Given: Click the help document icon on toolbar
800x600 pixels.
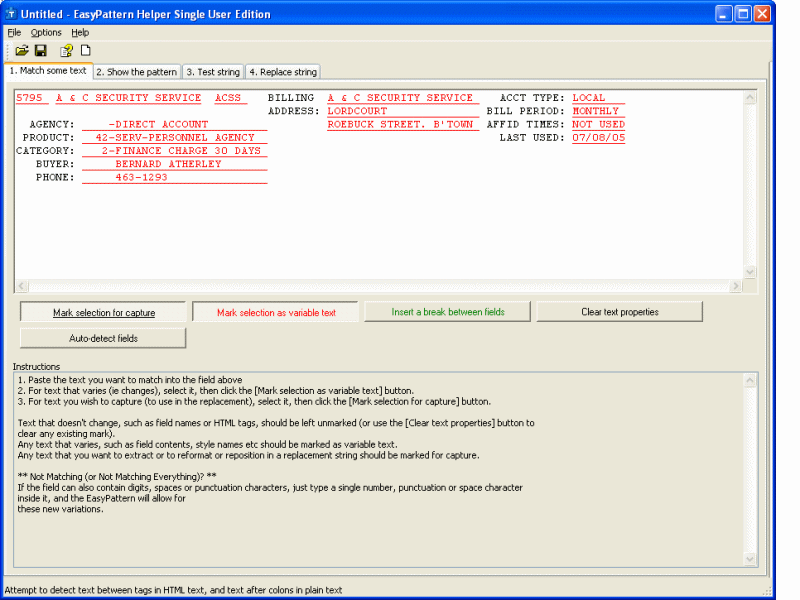Looking at the screenshot, I should coord(66,50).
